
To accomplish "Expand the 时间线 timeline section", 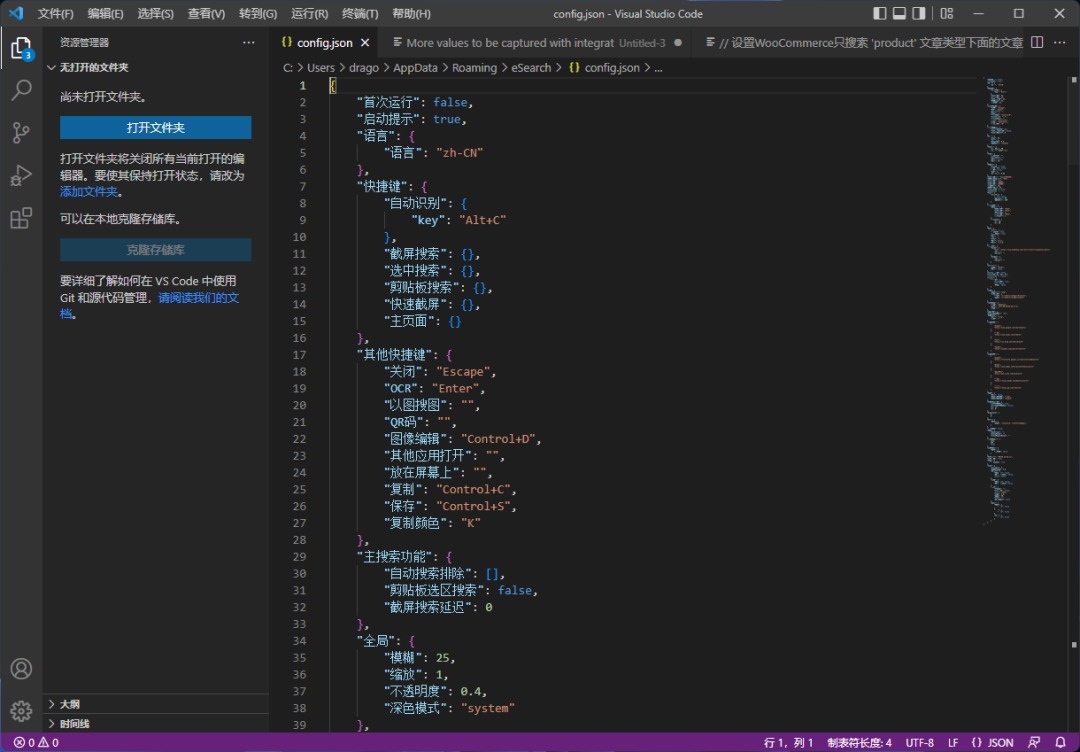I will pos(74,724).
